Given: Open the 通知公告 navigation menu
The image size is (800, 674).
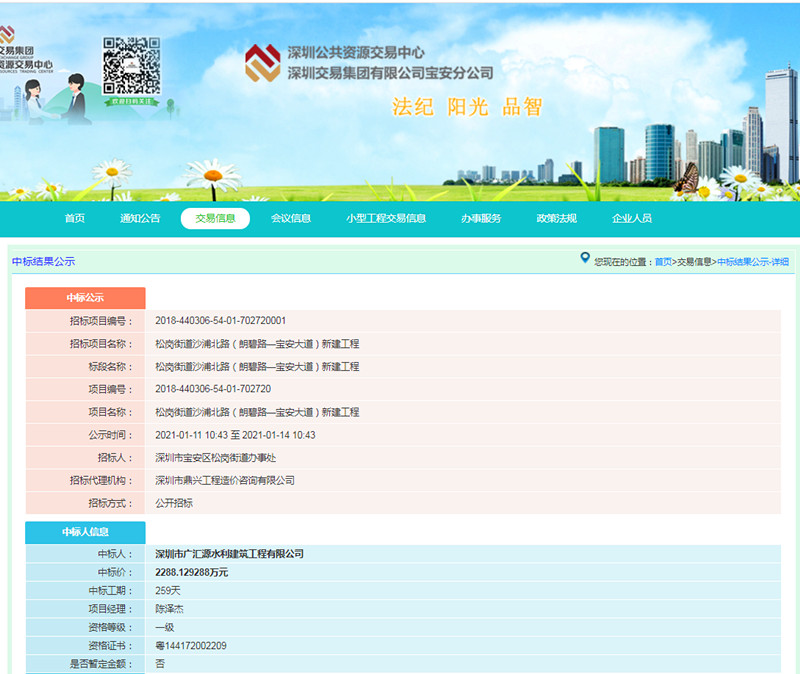Looking at the screenshot, I should 140,218.
